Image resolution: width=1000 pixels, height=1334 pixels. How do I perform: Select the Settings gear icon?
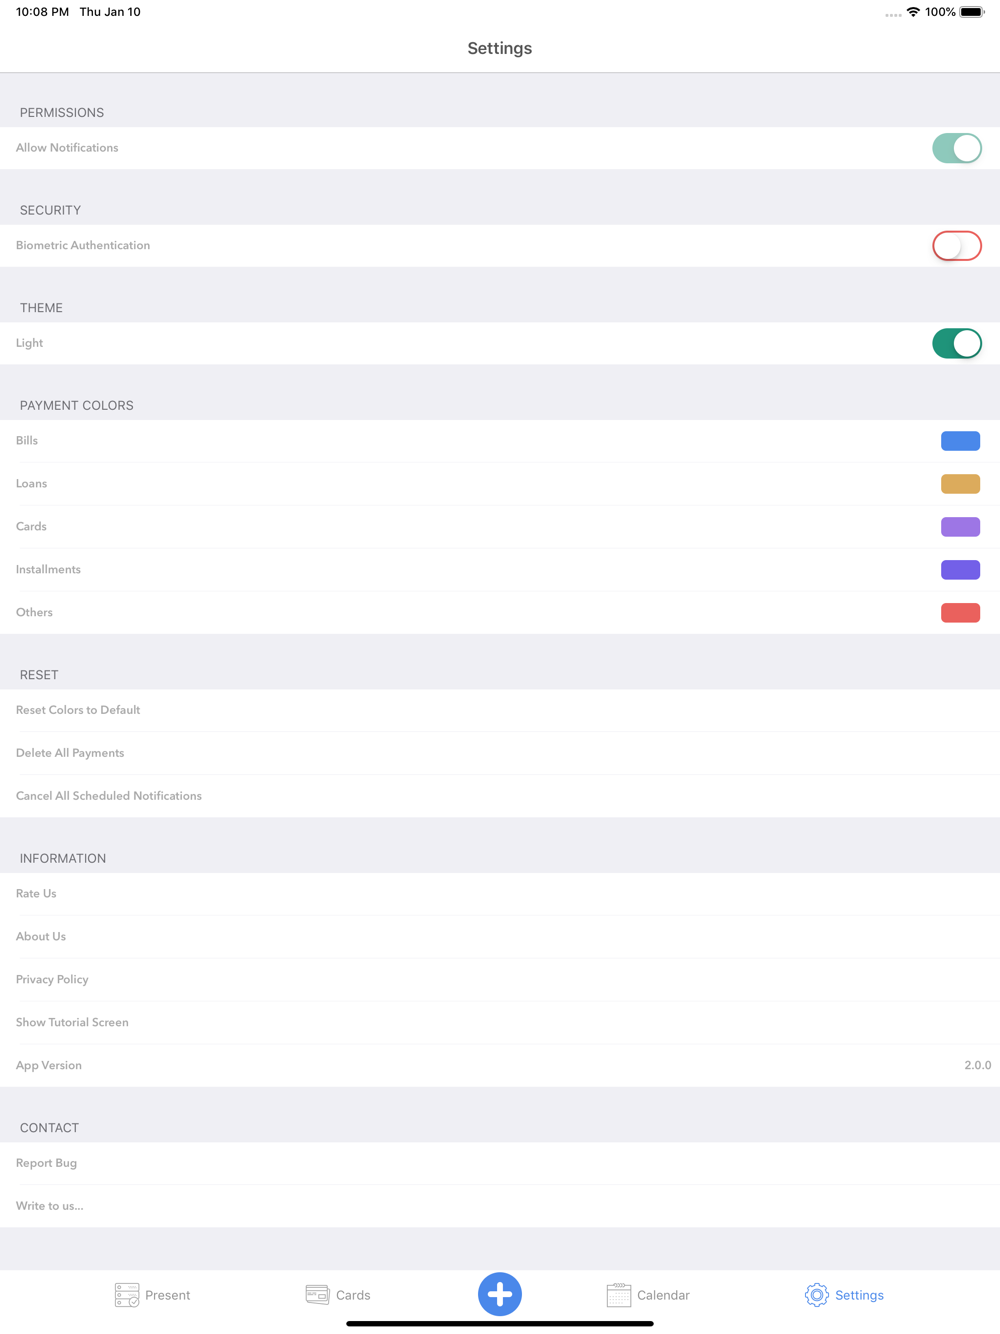(817, 1295)
